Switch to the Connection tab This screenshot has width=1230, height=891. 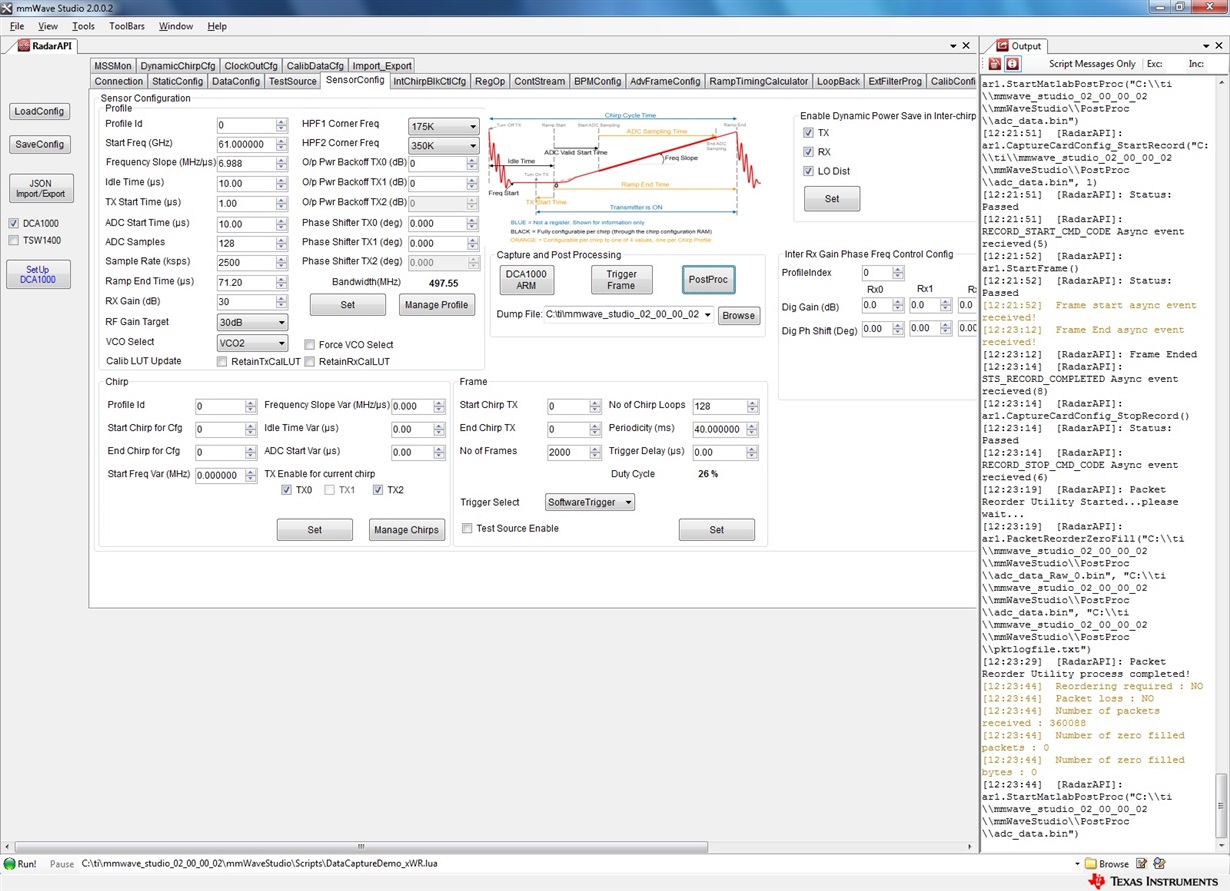(x=119, y=82)
